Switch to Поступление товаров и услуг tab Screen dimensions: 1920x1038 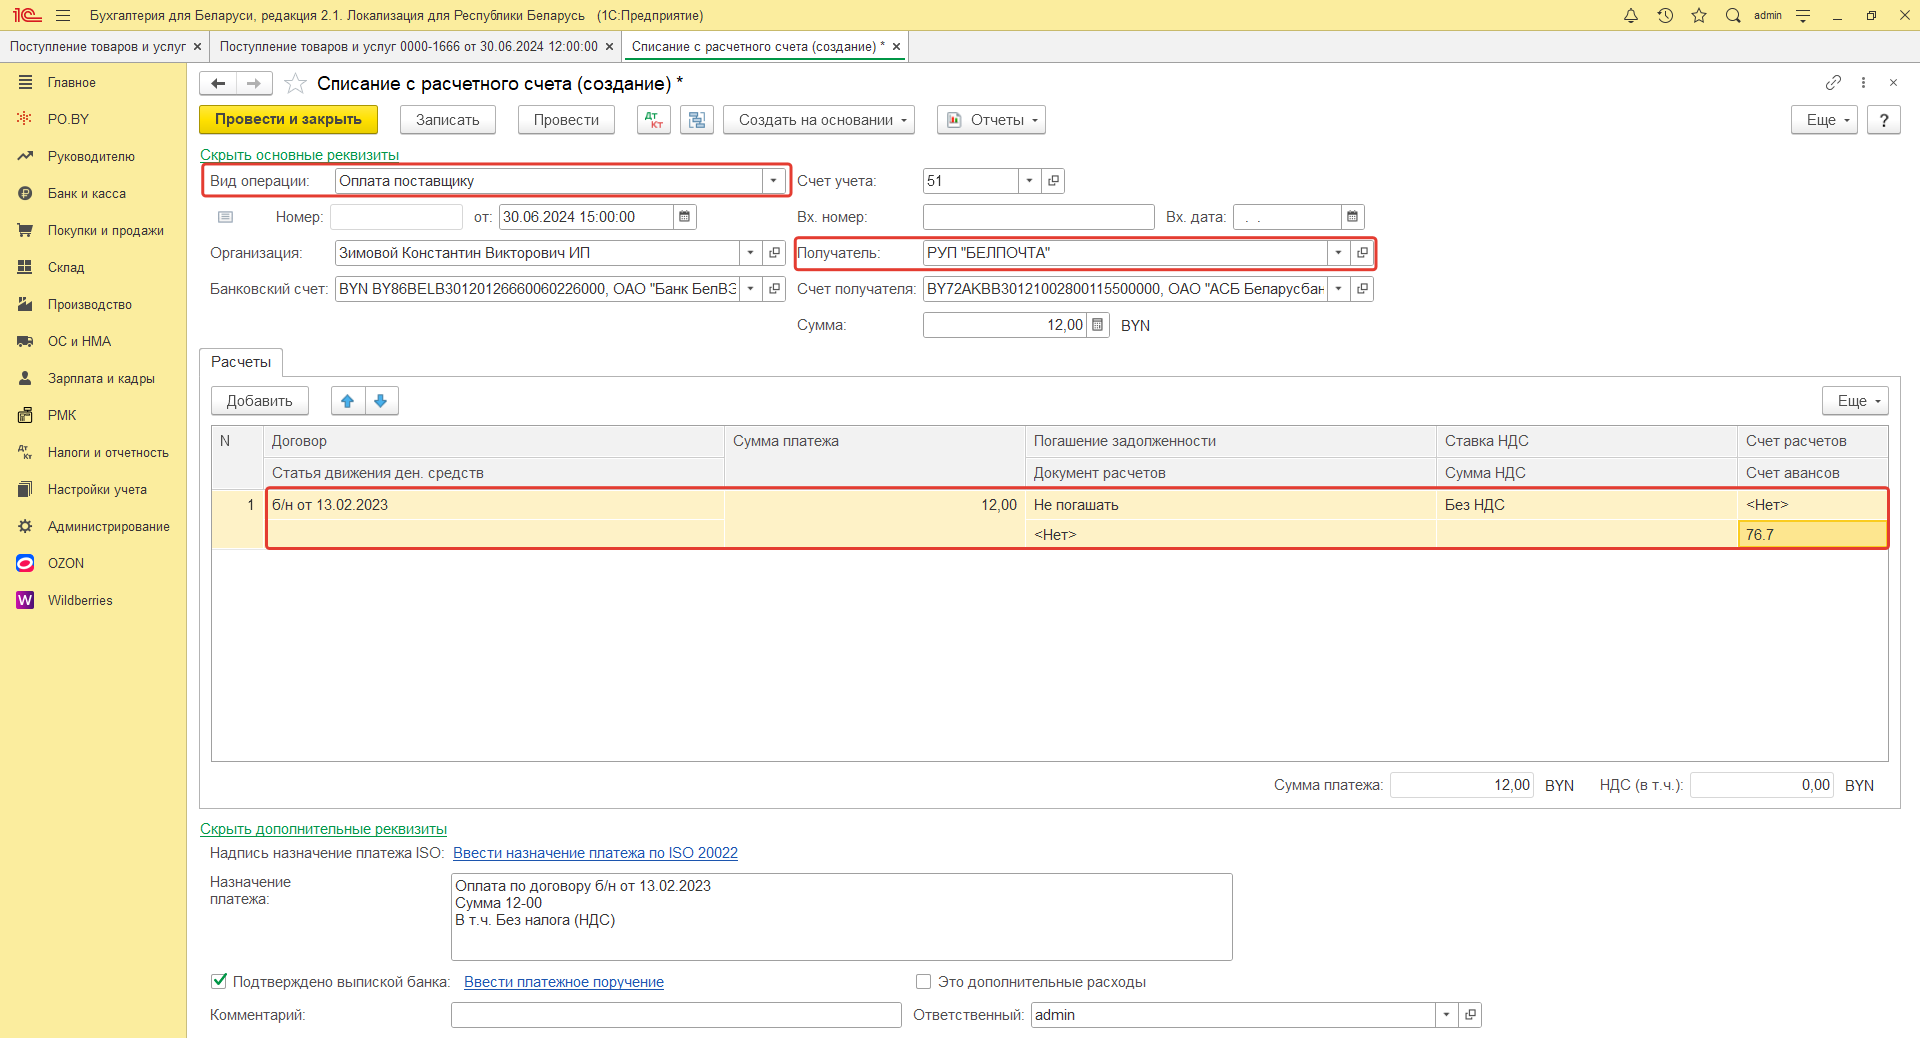[x=98, y=47]
